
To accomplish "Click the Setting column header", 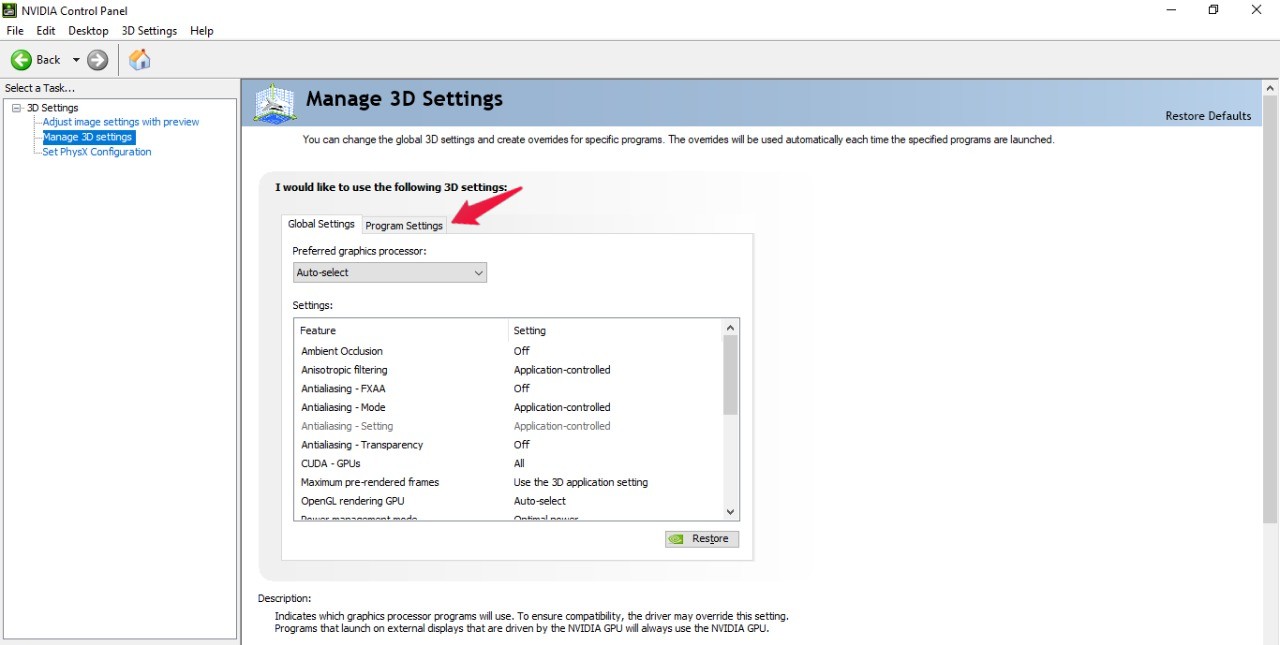I will tap(615, 330).
